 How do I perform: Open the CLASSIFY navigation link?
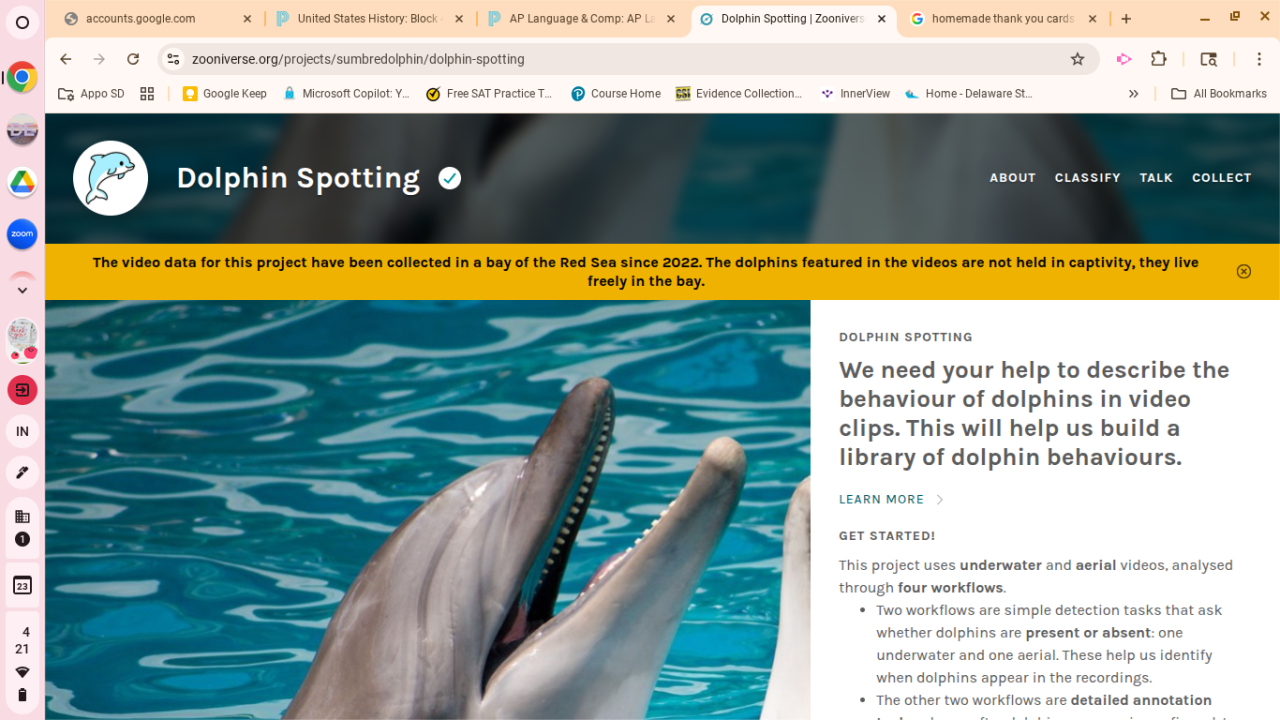(x=1087, y=178)
